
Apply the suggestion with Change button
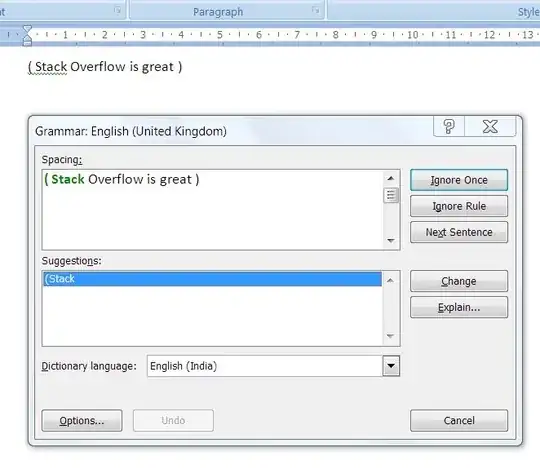(x=459, y=281)
